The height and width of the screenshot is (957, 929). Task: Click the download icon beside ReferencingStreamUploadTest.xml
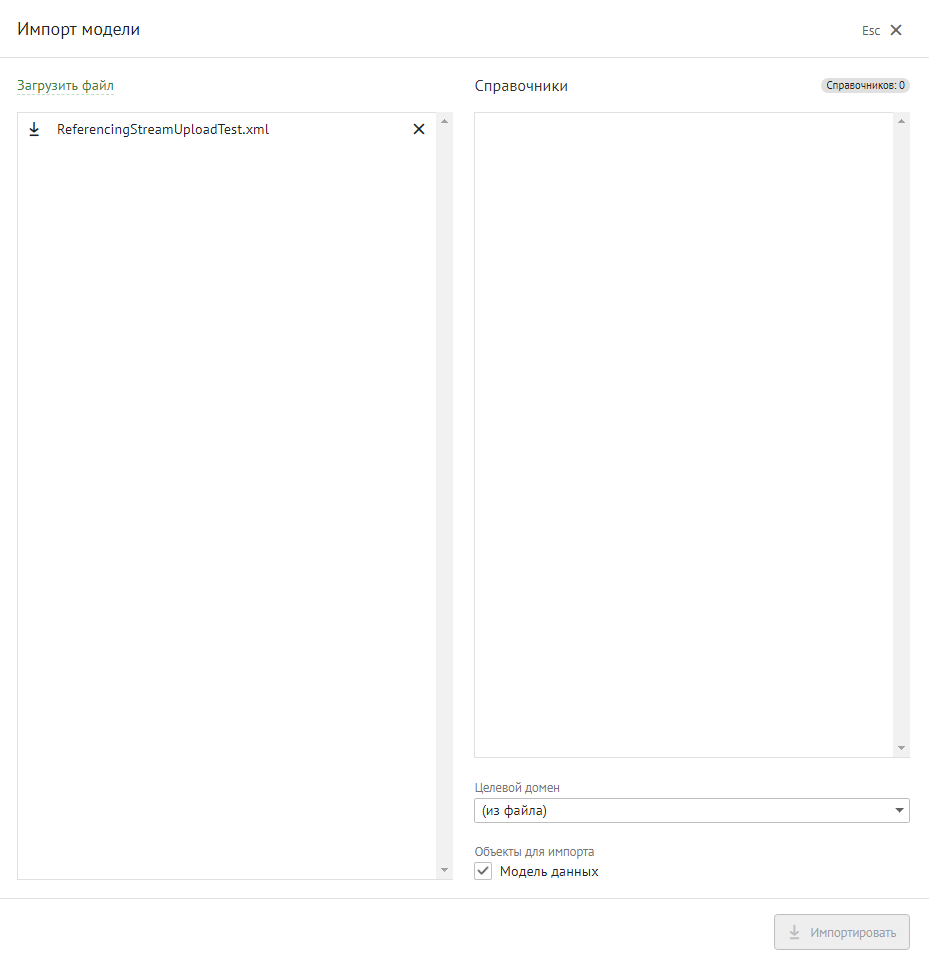pos(34,129)
